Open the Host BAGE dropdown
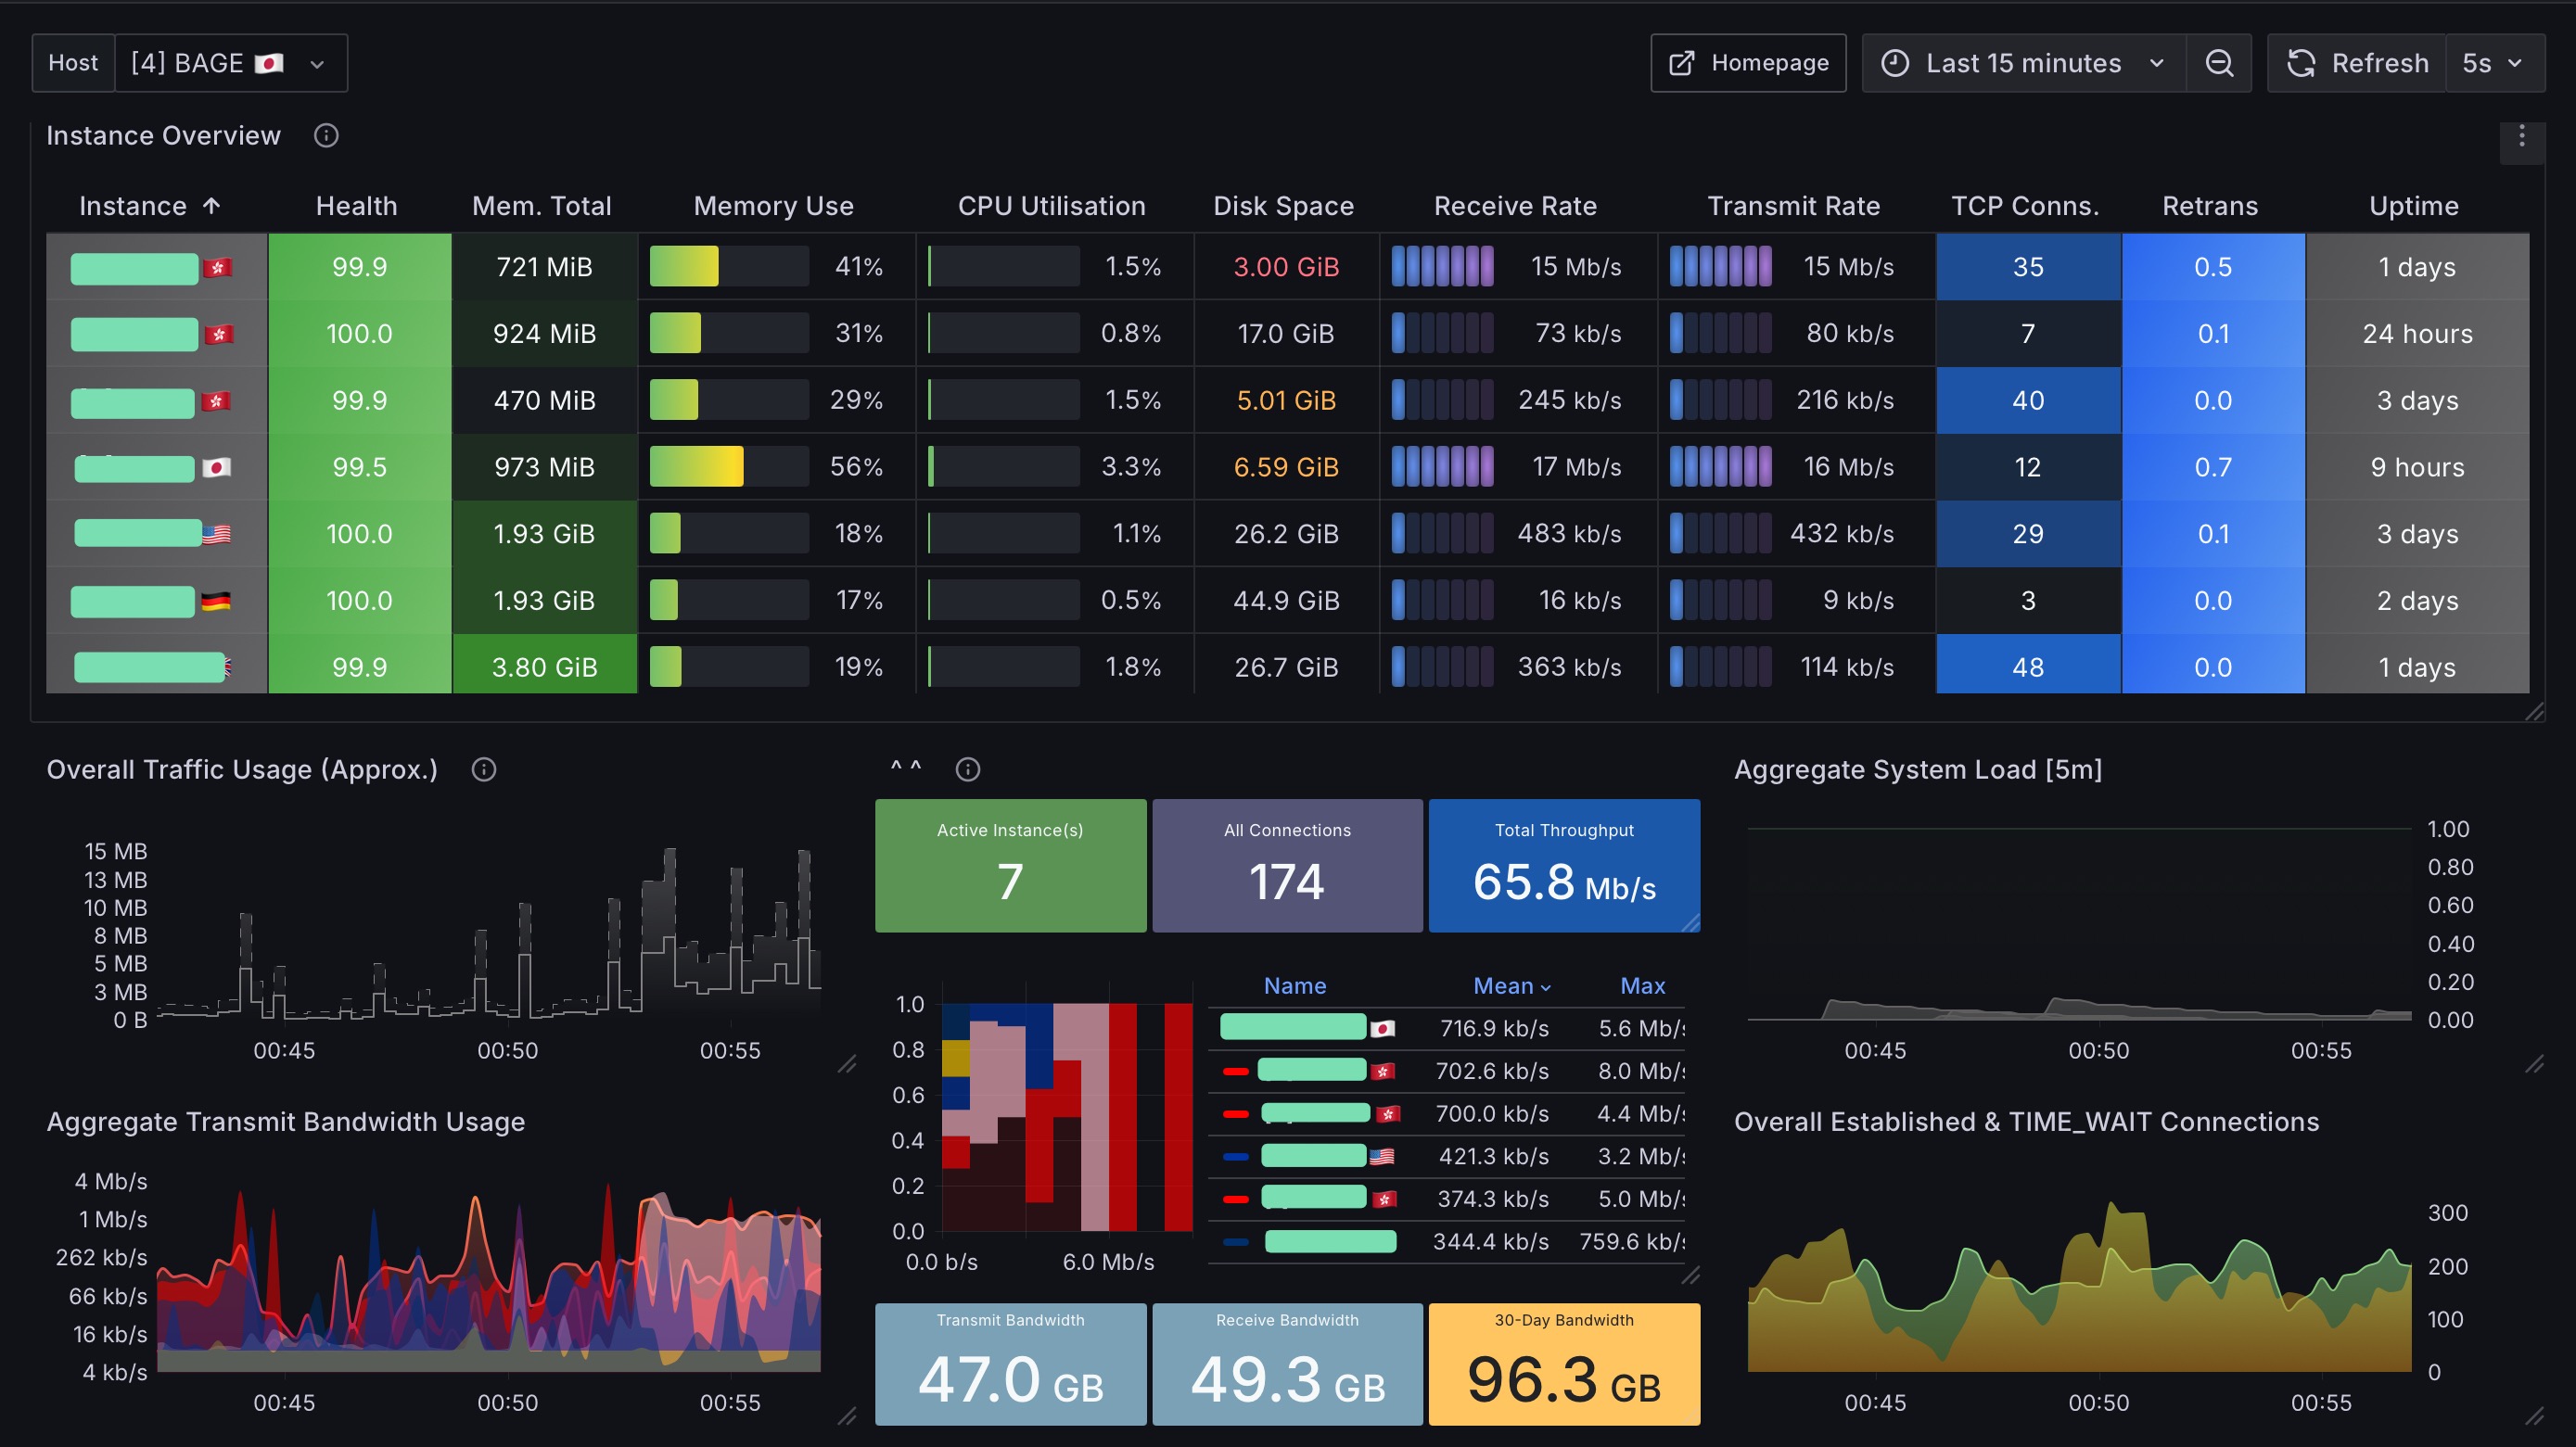The image size is (2576, 1447). click(231, 63)
